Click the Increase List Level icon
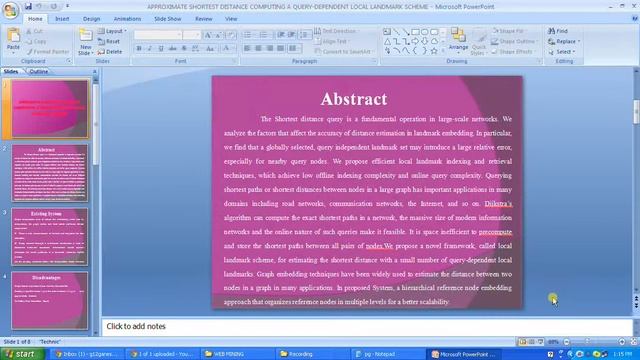Viewport: 640px width, 360px height. coord(291,35)
